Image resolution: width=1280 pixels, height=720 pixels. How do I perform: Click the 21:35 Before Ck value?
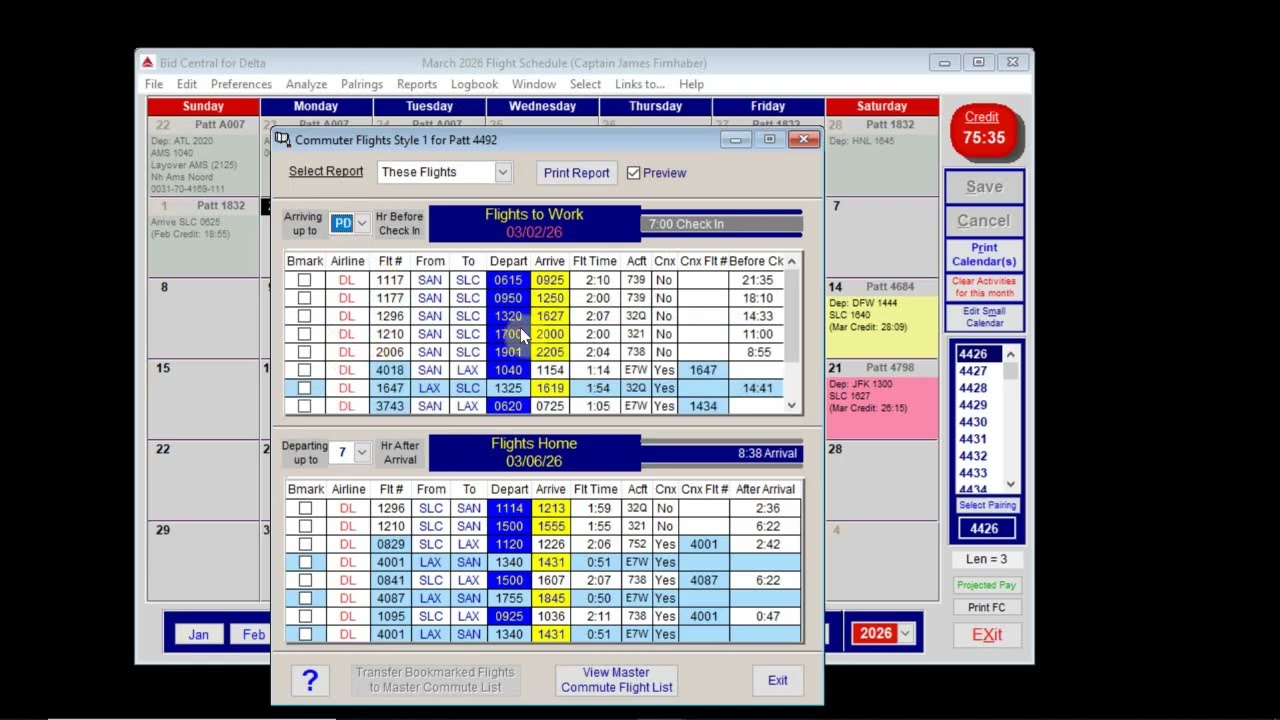[757, 280]
